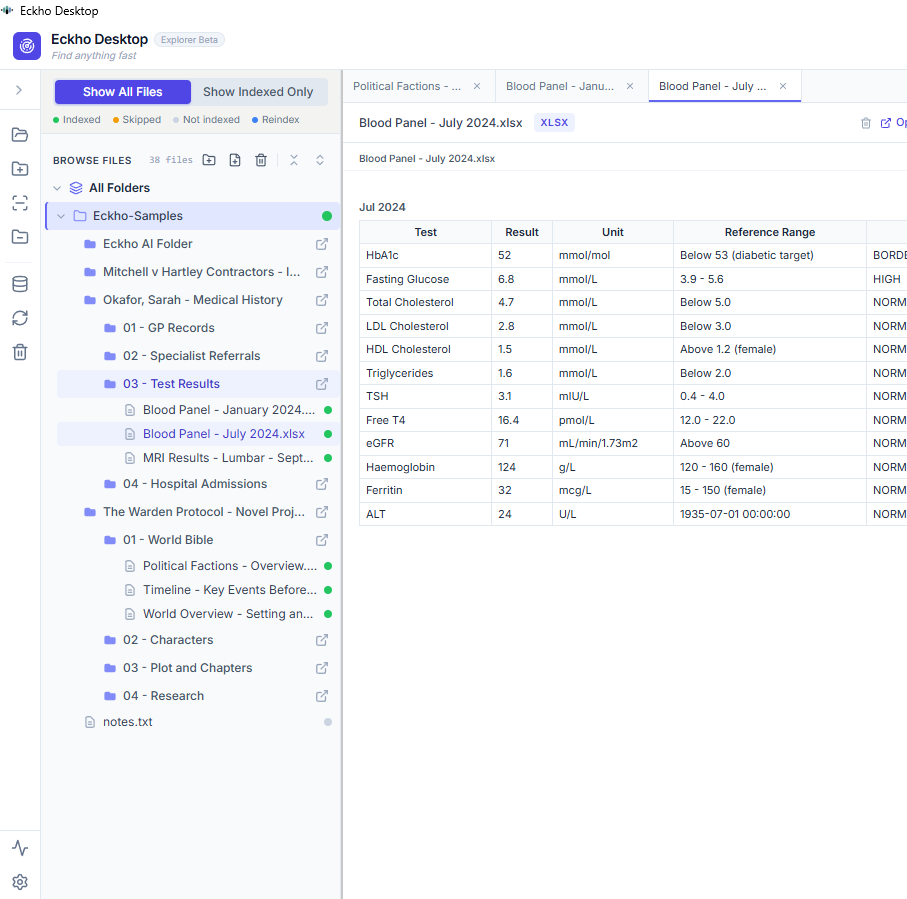Expand 03 - Plot and Chapters folder
Viewport: 907px width, 899px height.
tap(187, 668)
